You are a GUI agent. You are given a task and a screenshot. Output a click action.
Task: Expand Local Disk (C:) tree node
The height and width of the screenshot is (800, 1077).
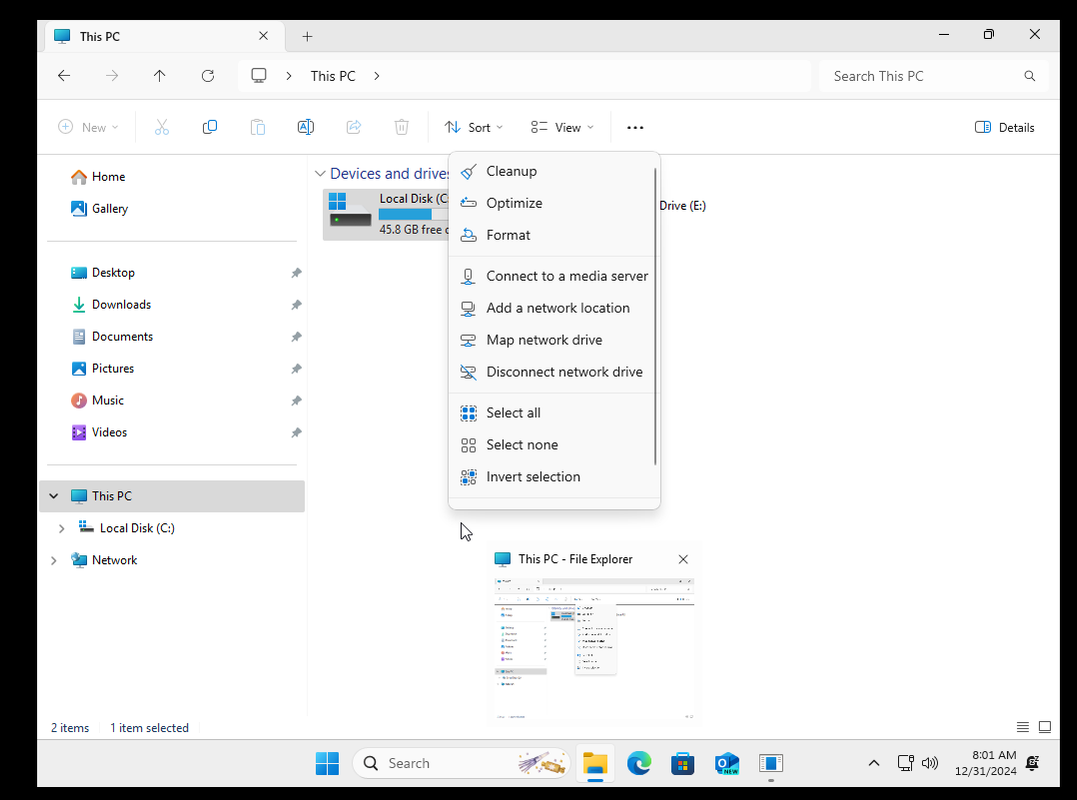61,528
